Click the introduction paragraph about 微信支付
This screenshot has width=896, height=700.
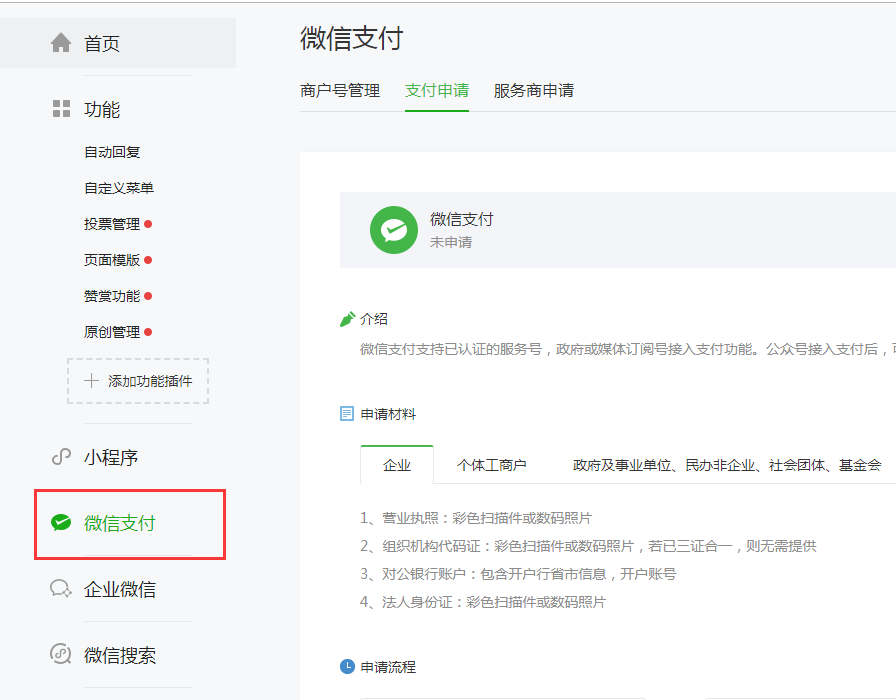pos(628,349)
